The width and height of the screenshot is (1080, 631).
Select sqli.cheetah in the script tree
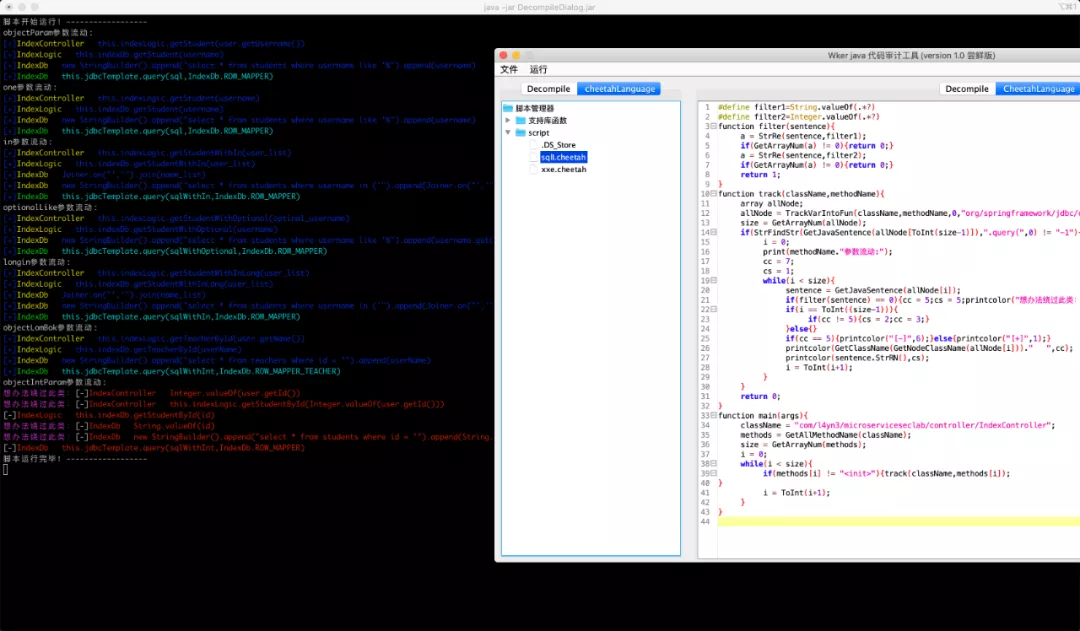click(563, 157)
